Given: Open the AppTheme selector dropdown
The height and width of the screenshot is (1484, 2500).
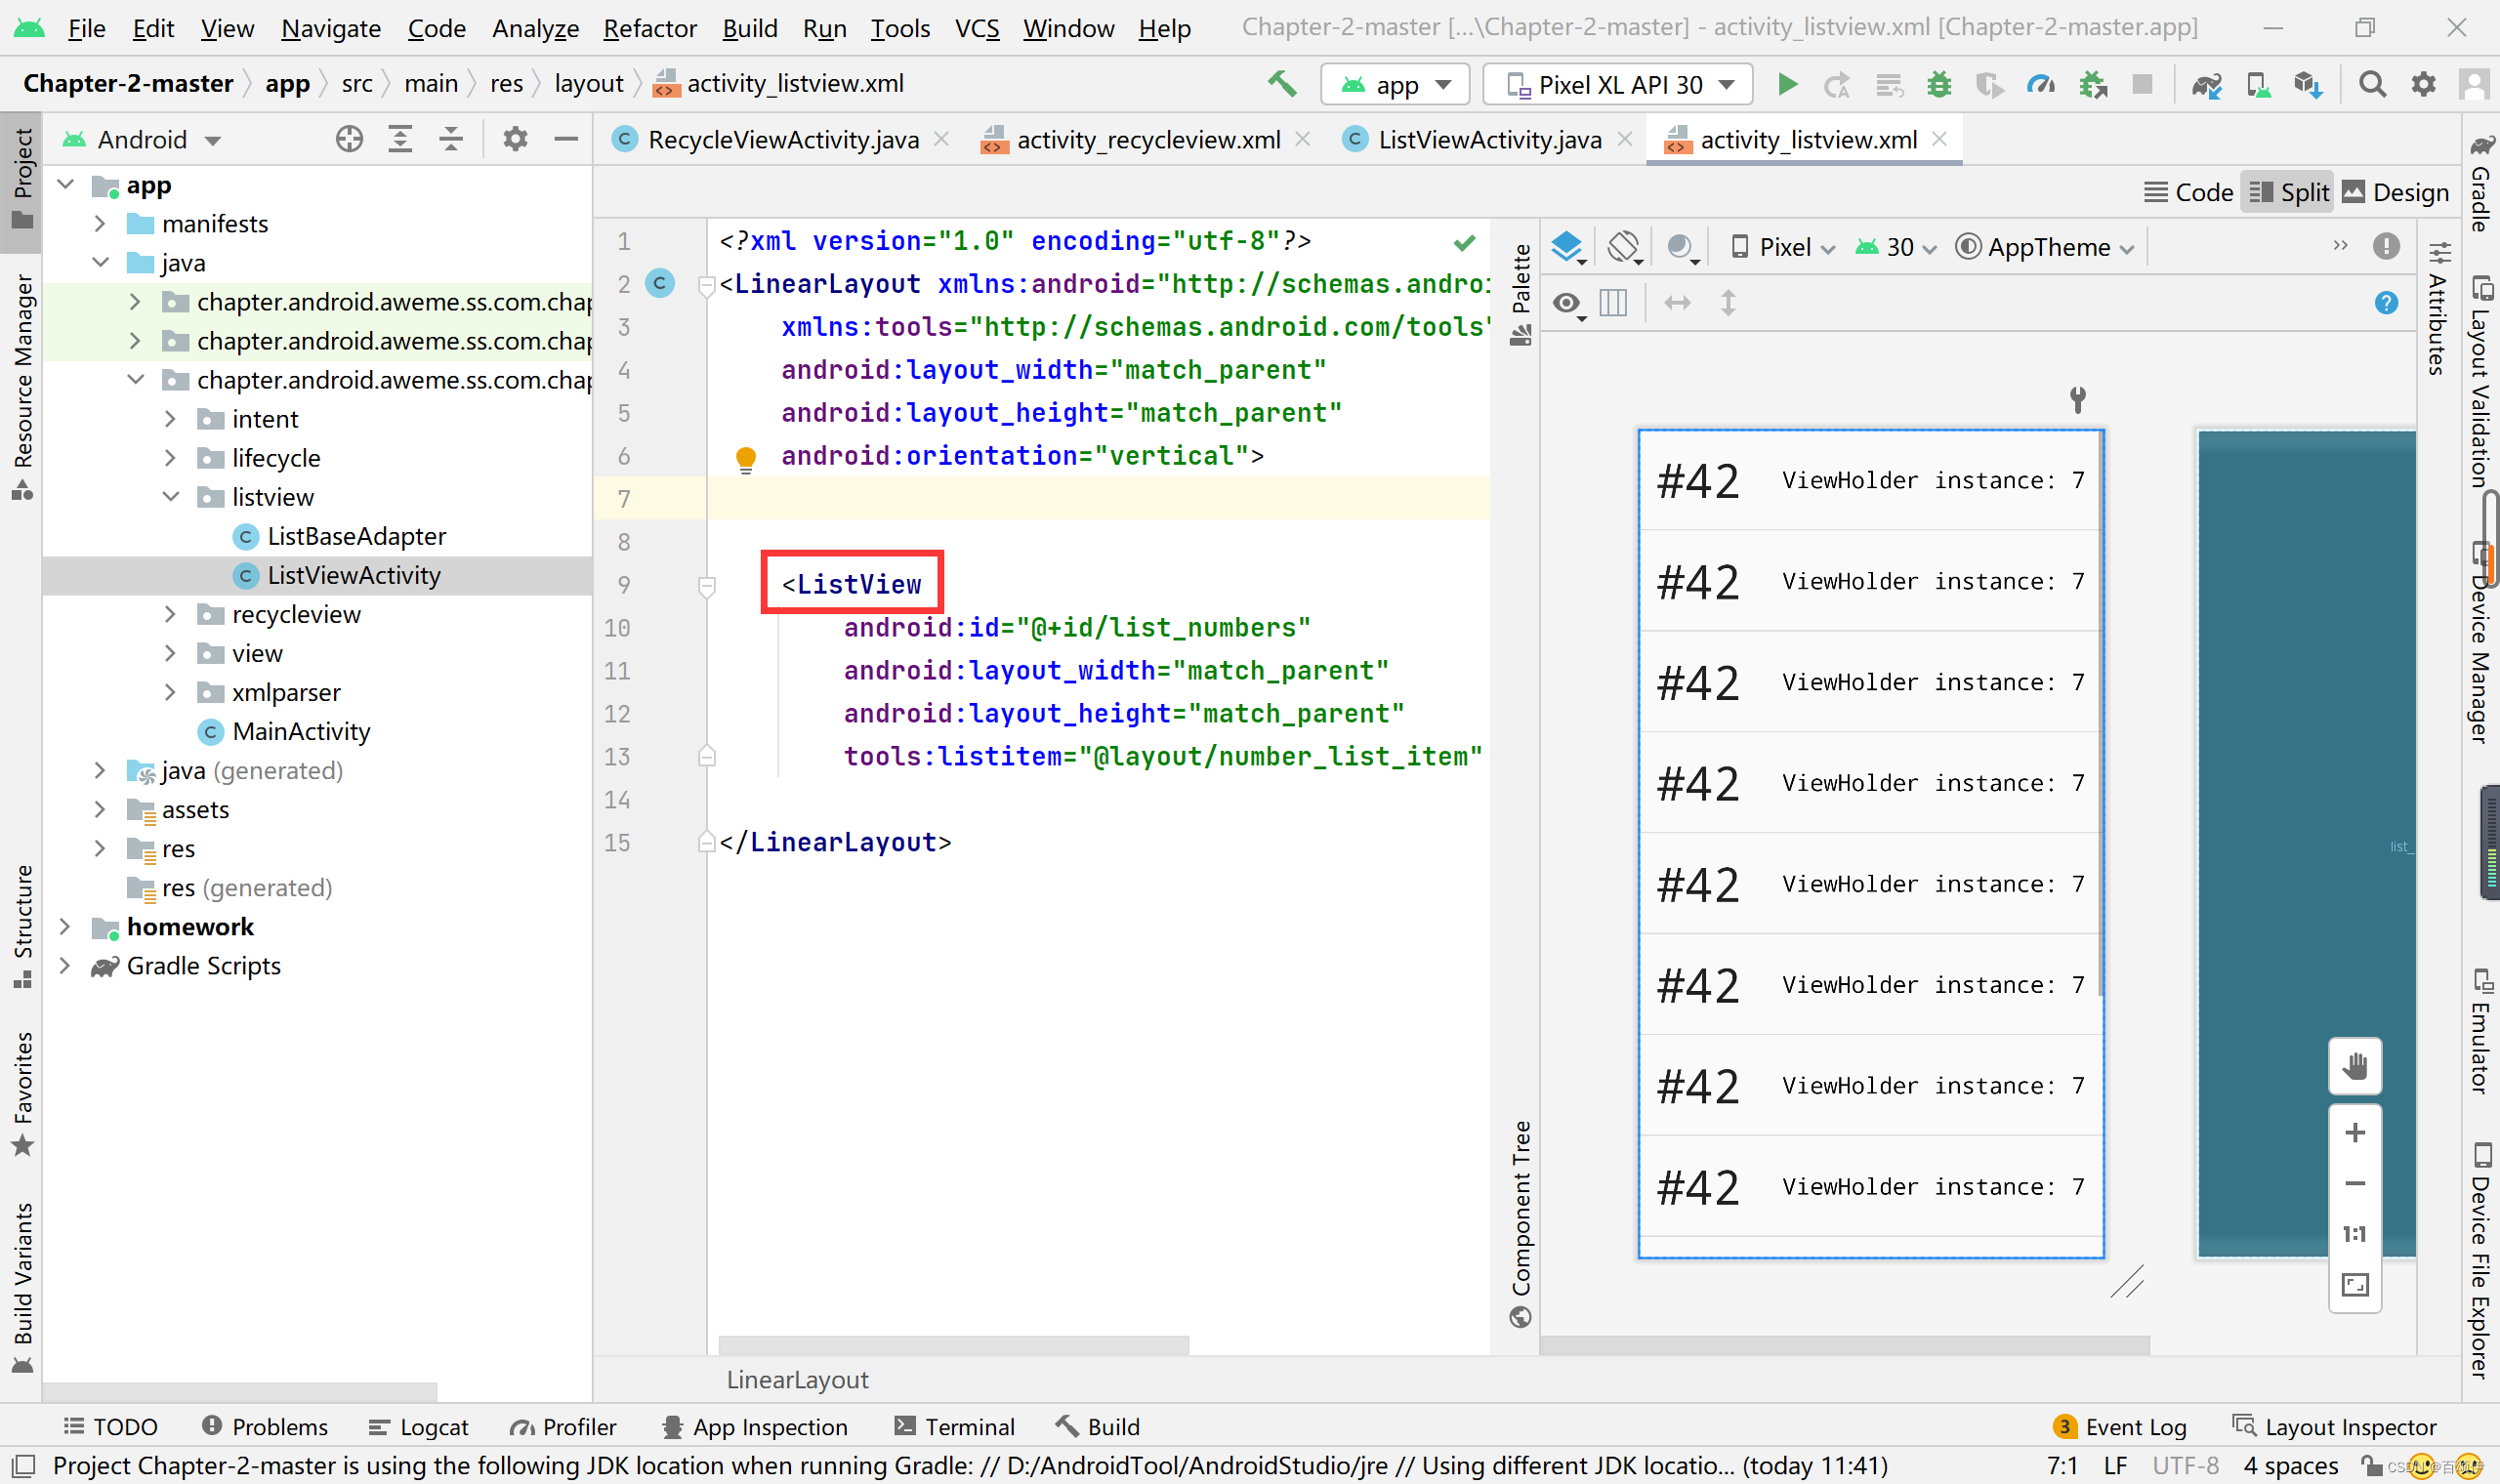Looking at the screenshot, I should coord(2045,247).
